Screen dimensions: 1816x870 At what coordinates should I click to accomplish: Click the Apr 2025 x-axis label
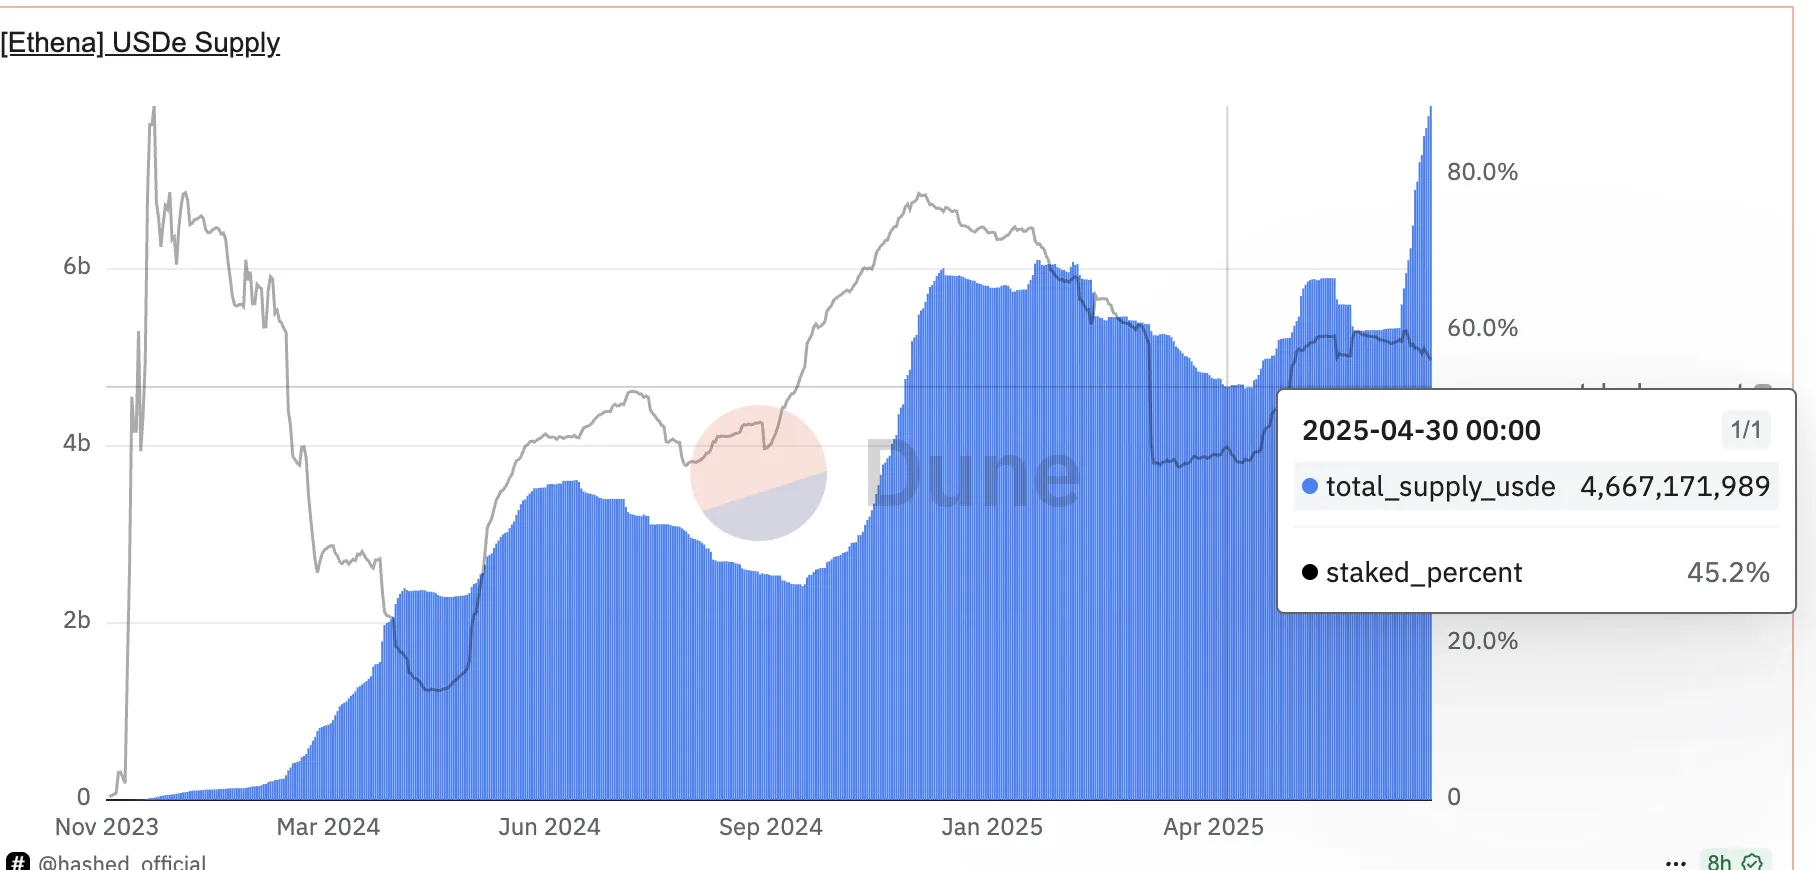coord(1214,827)
